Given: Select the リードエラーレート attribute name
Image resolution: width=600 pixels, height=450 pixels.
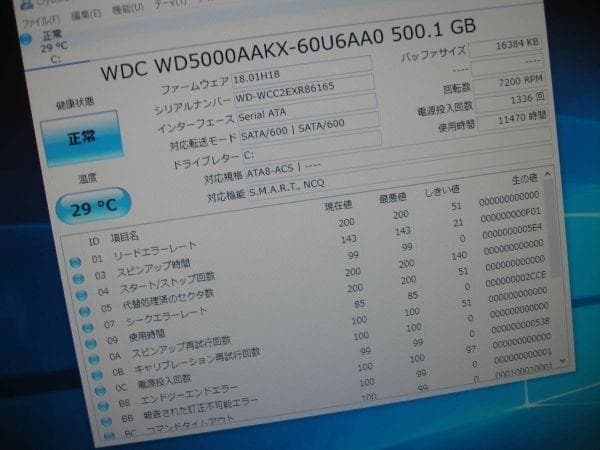Looking at the screenshot, I should [x=155, y=251].
